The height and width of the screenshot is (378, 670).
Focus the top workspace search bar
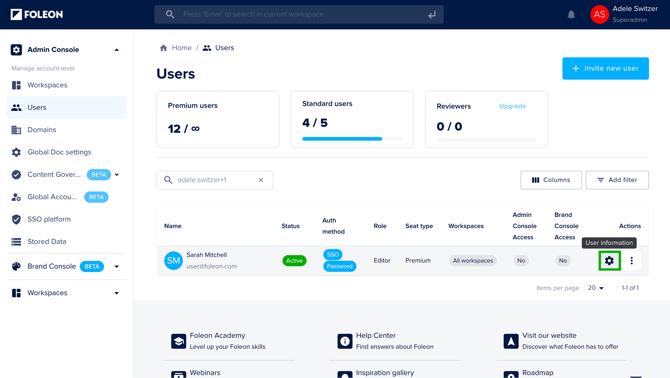tap(299, 15)
